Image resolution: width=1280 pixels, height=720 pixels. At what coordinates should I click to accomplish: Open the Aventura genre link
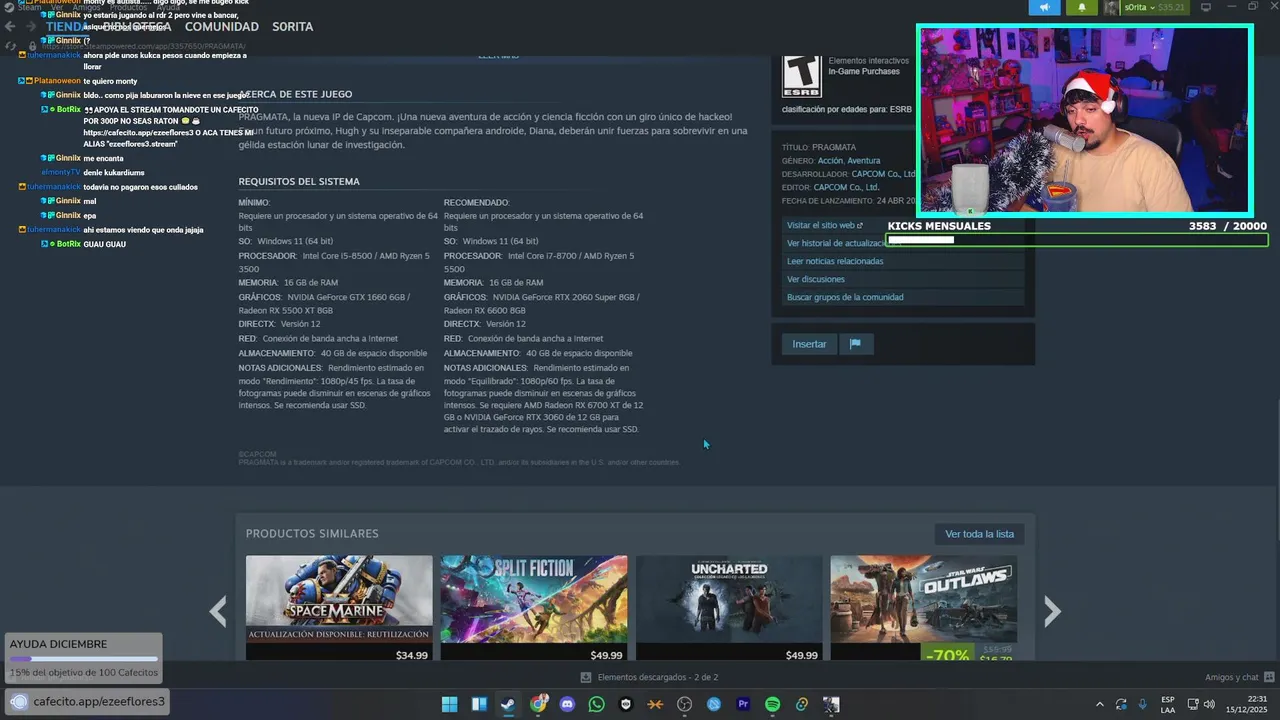pos(864,161)
